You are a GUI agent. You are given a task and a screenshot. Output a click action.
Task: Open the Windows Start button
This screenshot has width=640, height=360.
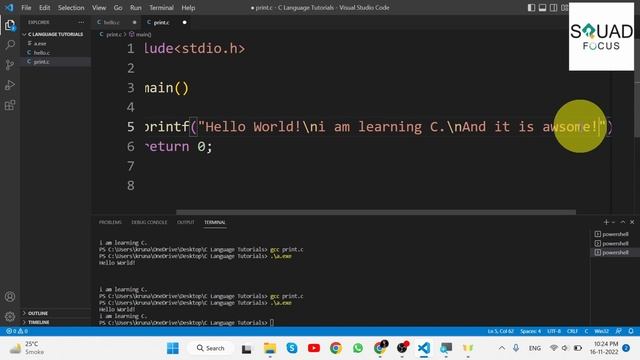pyautogui.click(x=173, y=348)
